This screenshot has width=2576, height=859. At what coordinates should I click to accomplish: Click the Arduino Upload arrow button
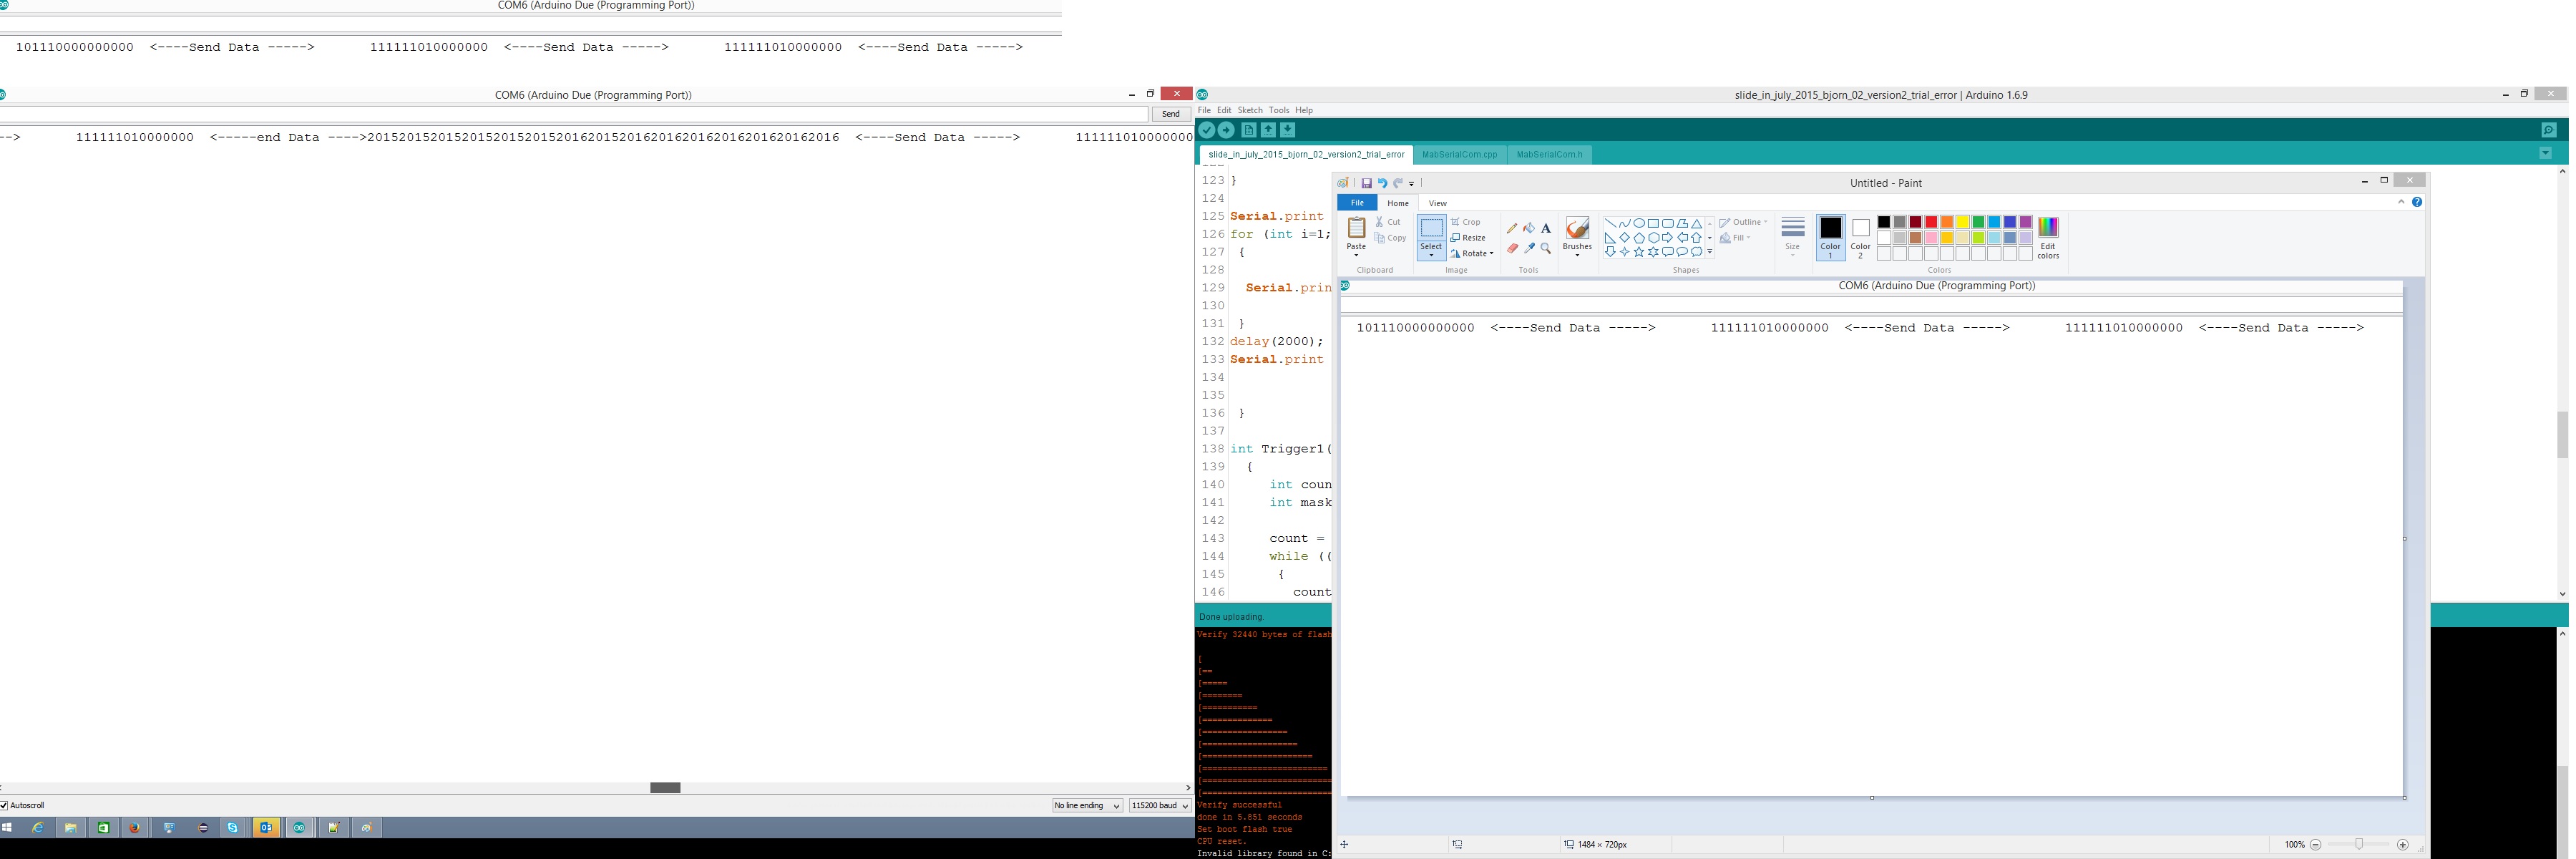tap(1226, 130)
